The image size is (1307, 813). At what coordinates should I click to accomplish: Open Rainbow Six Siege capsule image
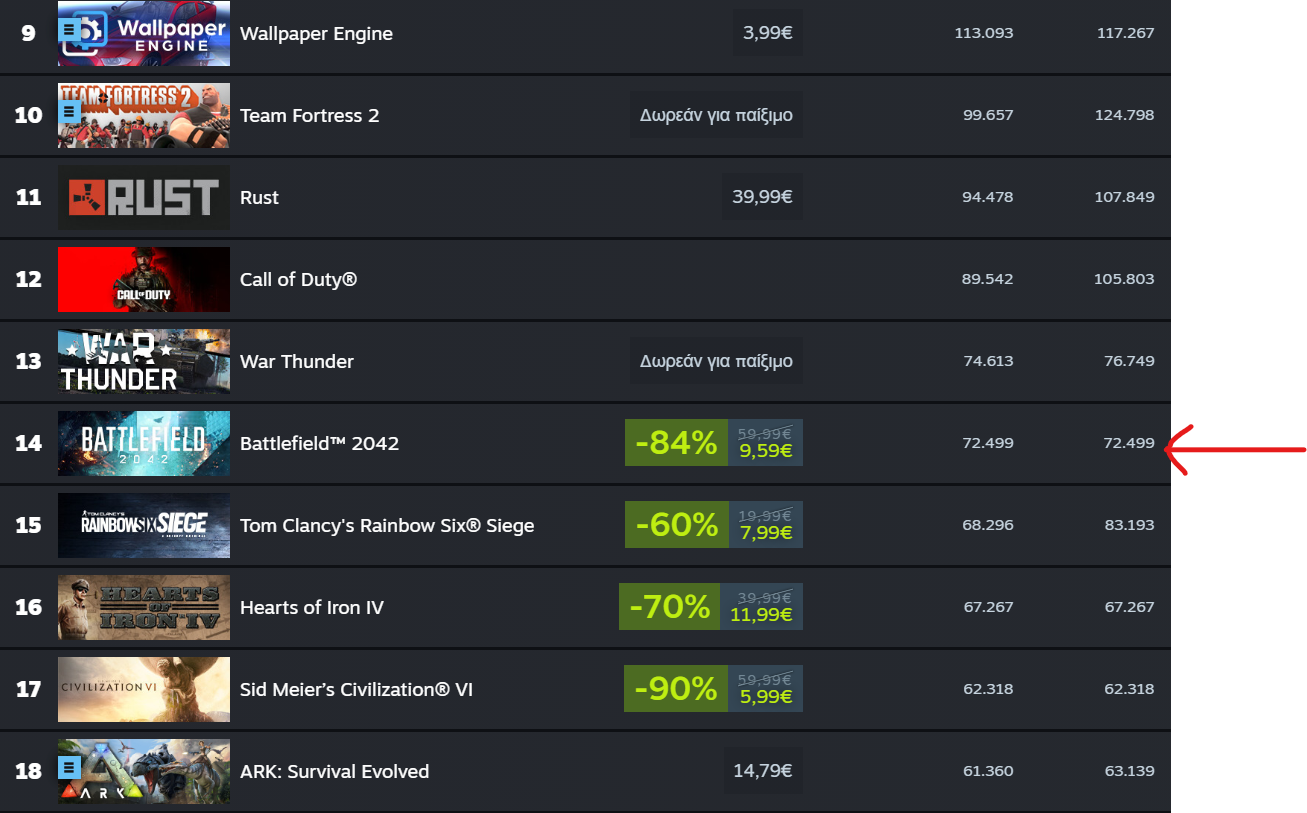[x=144, y=526]
